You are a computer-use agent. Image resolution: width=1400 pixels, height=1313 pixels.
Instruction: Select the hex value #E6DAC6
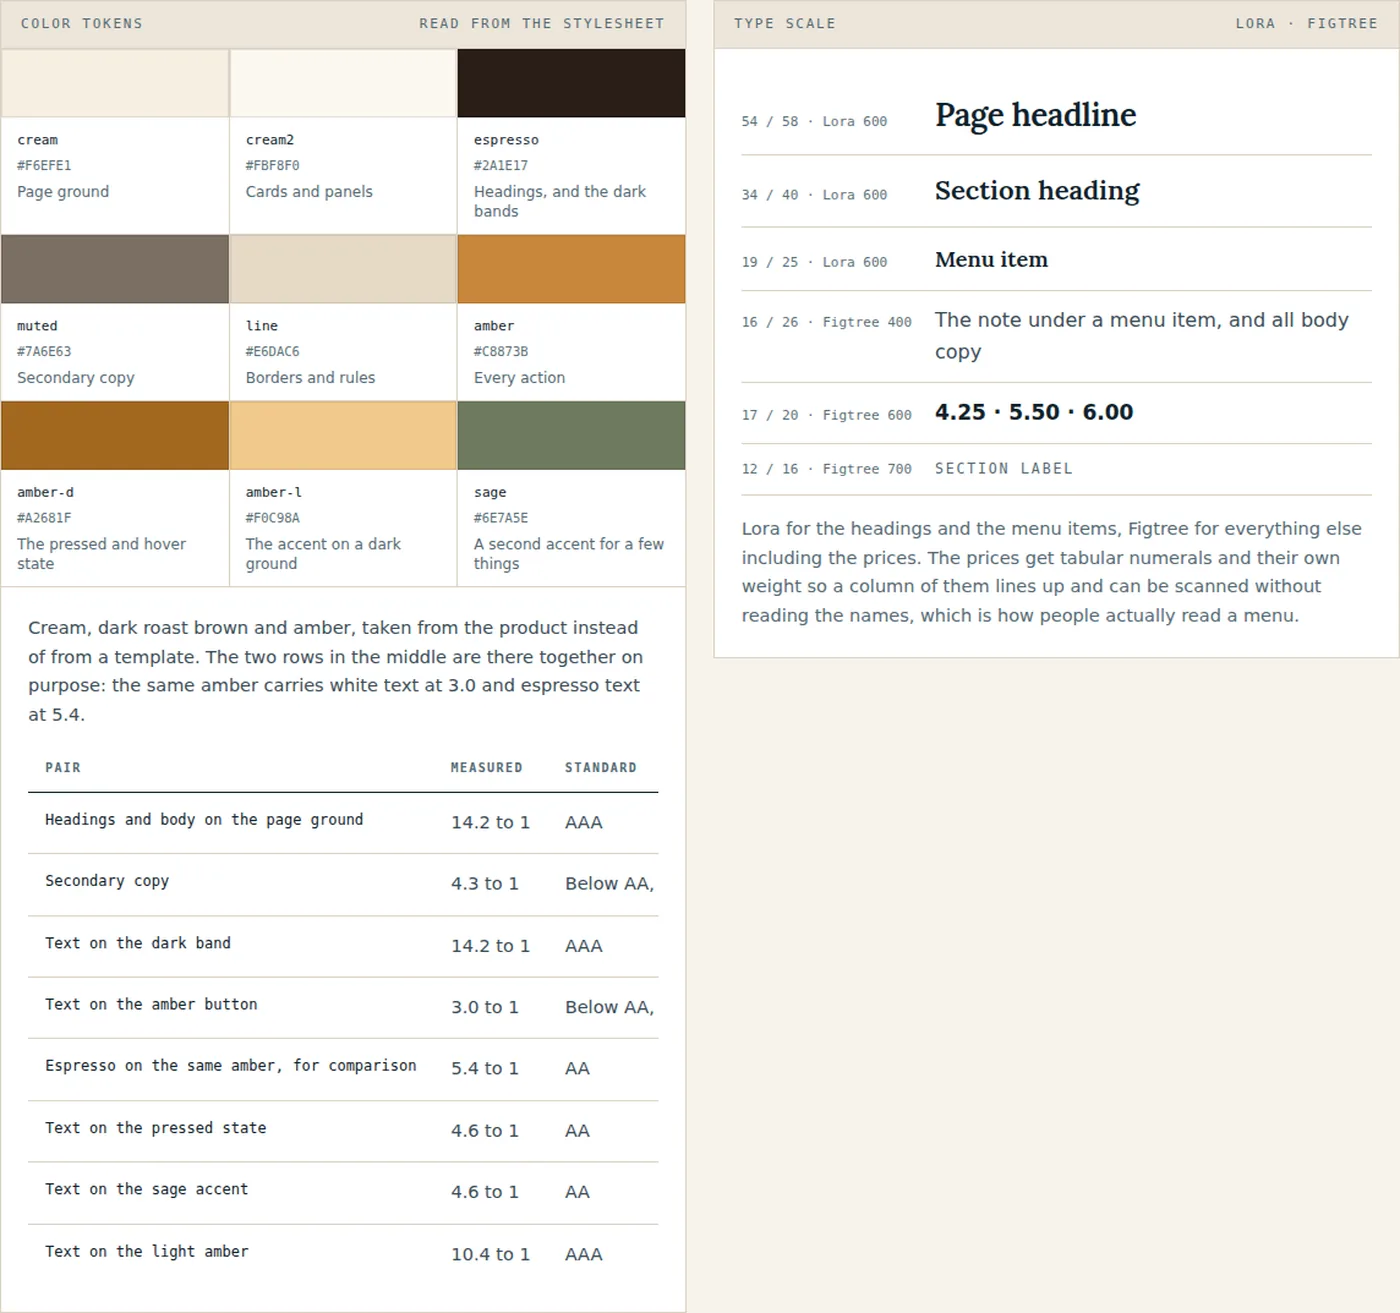[273, 352]
